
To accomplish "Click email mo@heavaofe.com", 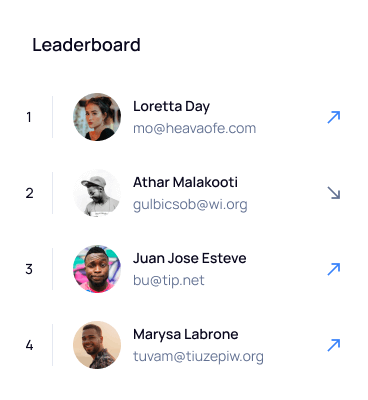I will pos(195,128).
